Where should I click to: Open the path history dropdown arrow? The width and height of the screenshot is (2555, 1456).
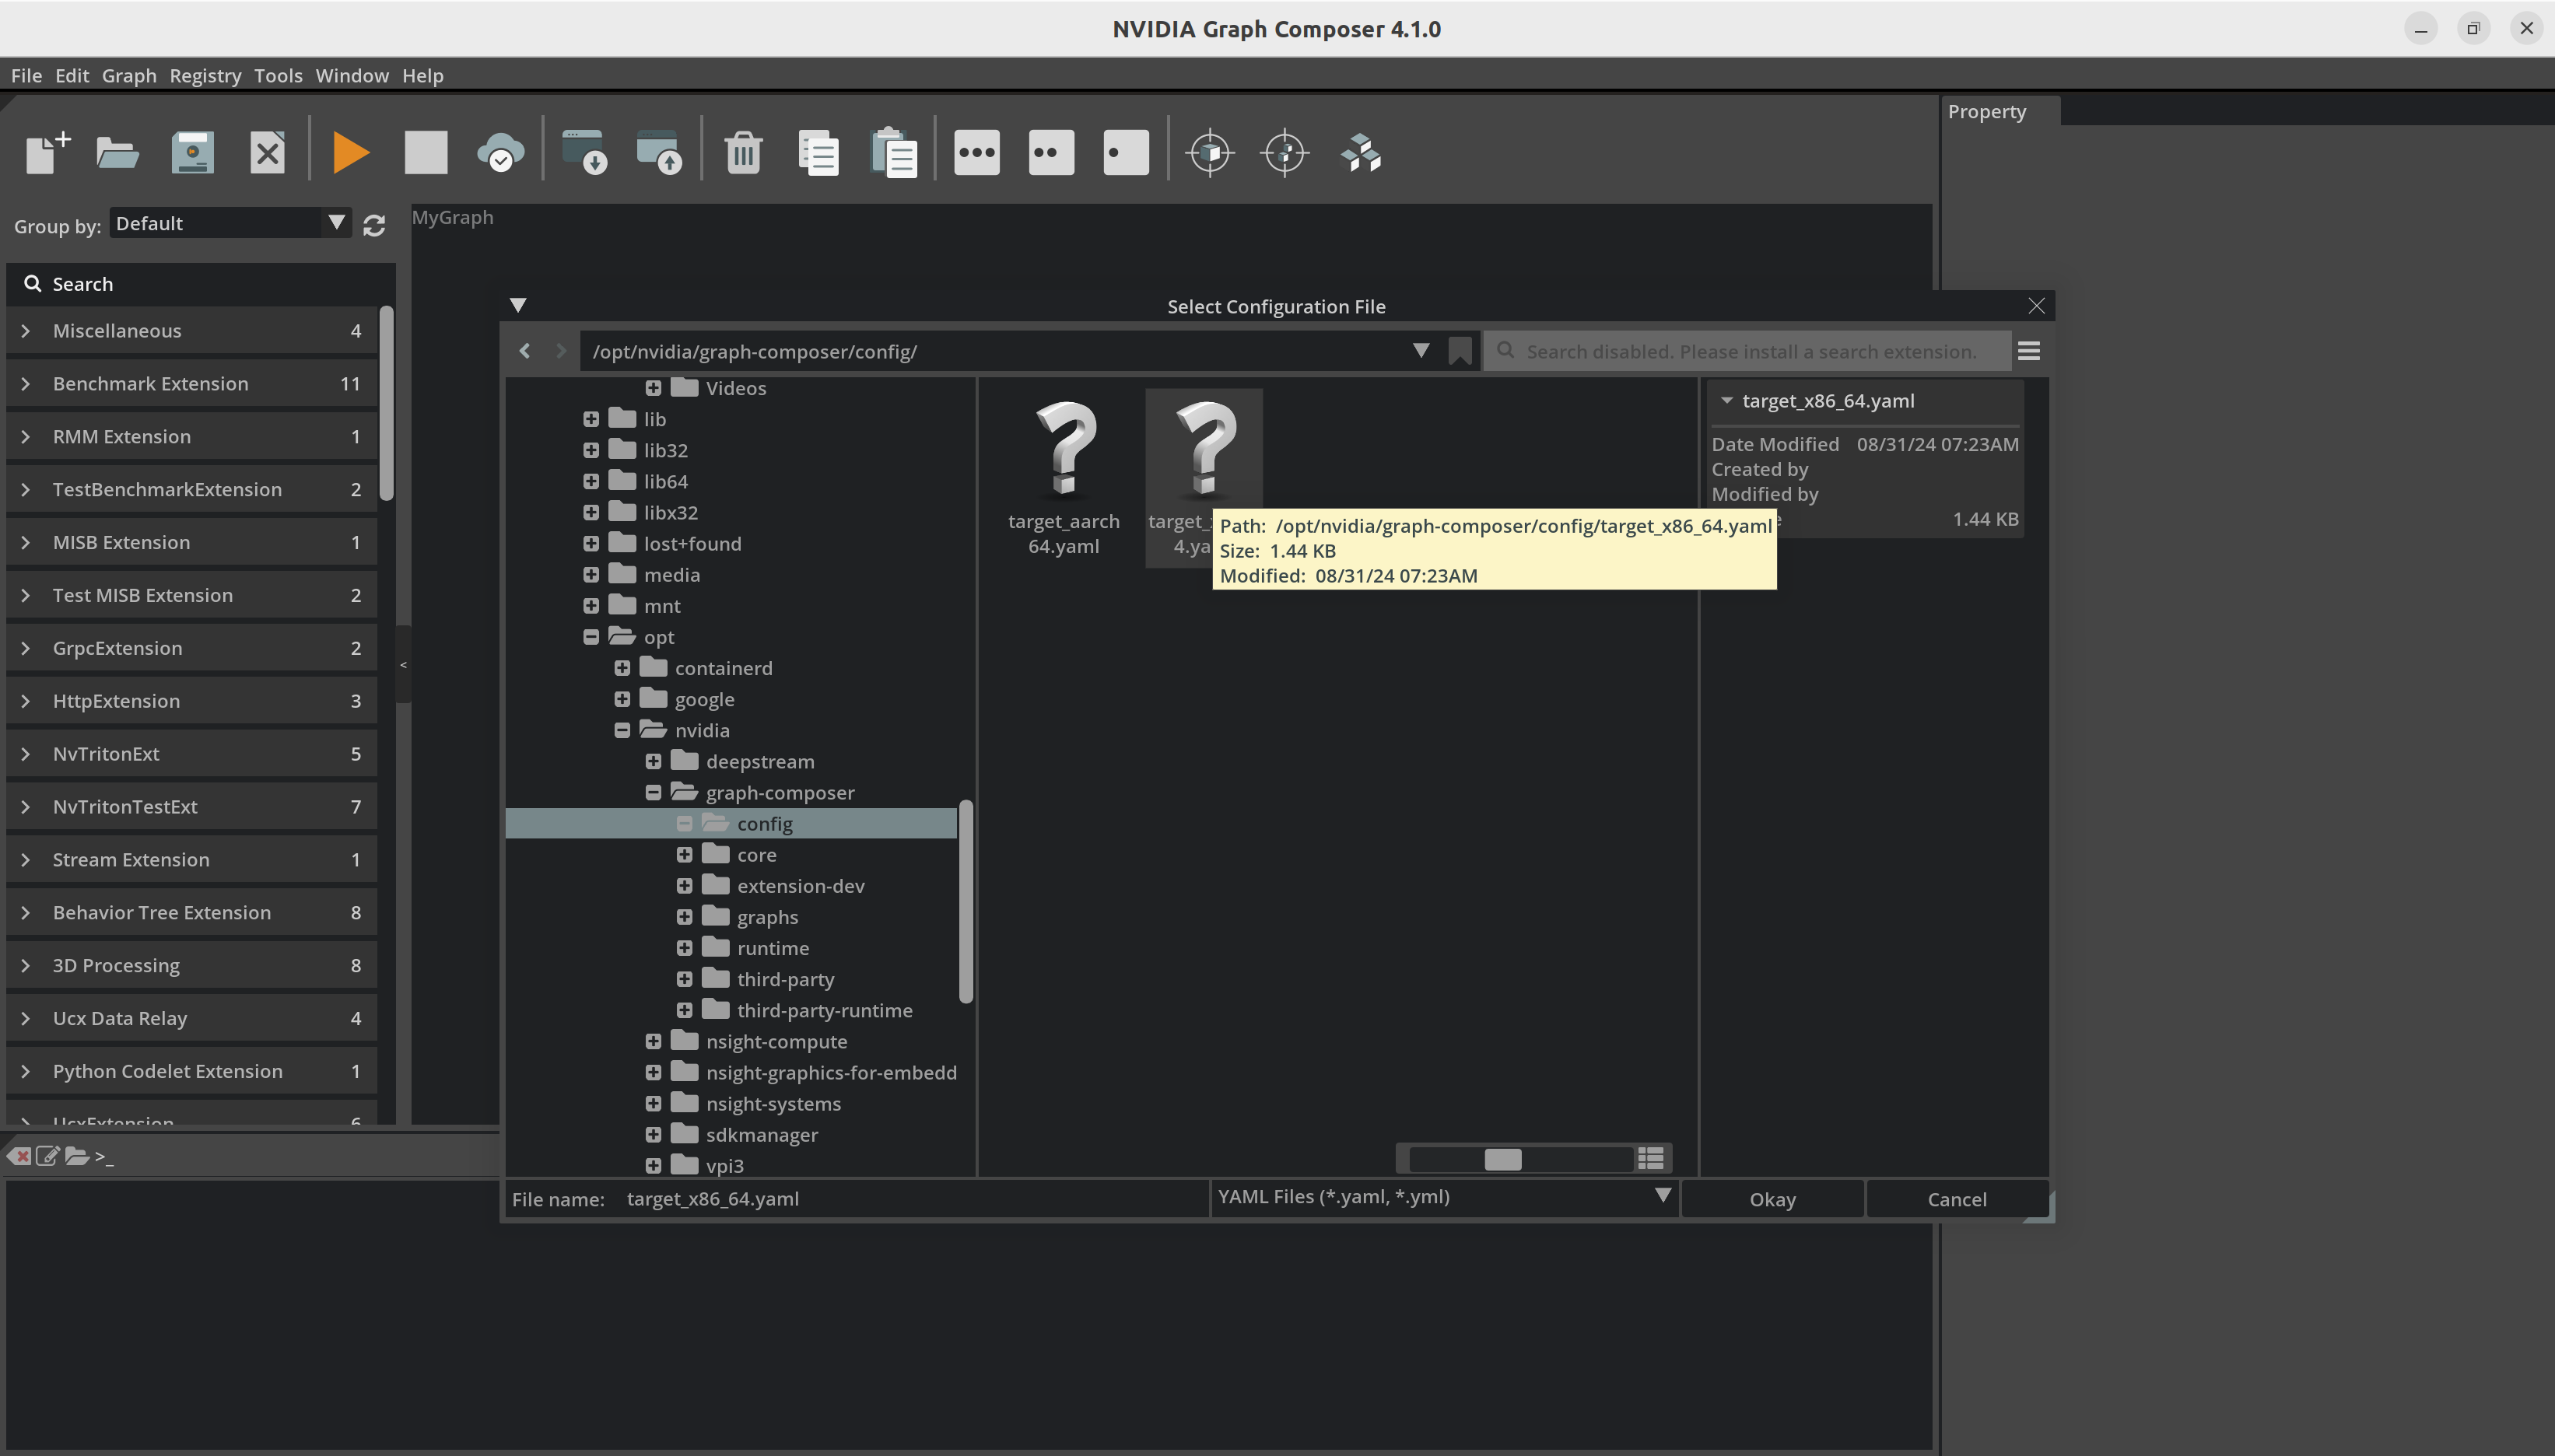pos(1420,351)
